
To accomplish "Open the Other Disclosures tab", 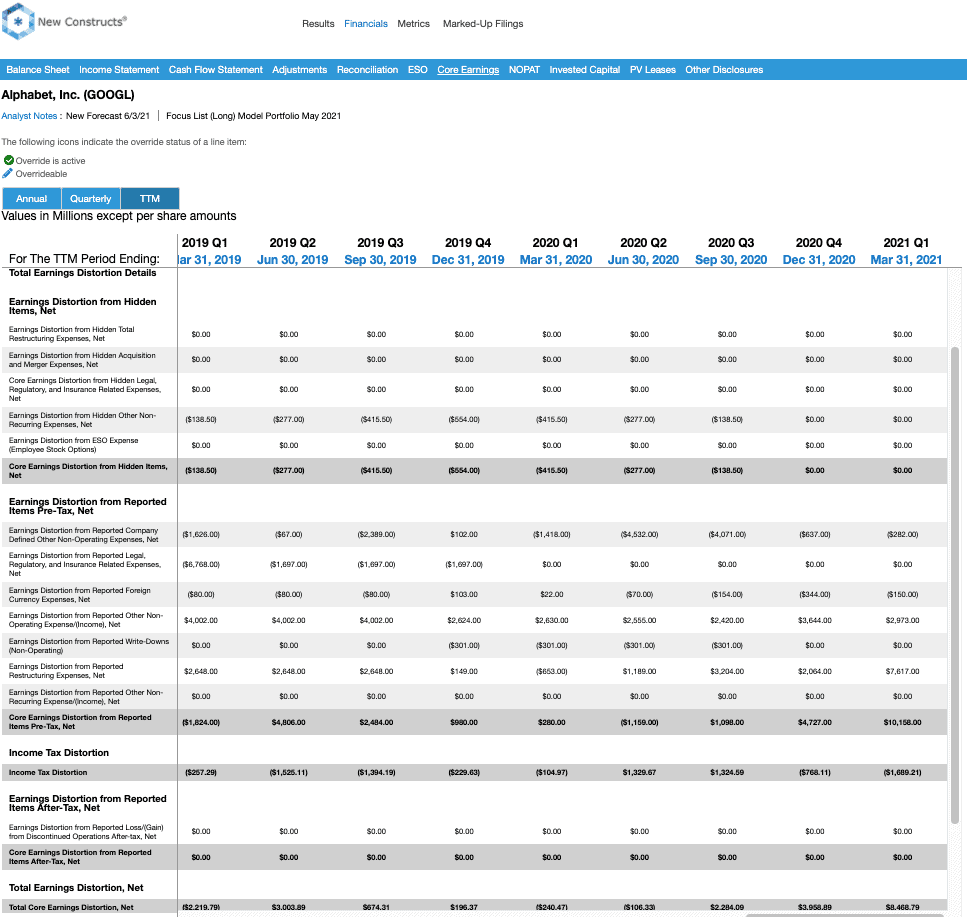I will (x=724, y=70).
